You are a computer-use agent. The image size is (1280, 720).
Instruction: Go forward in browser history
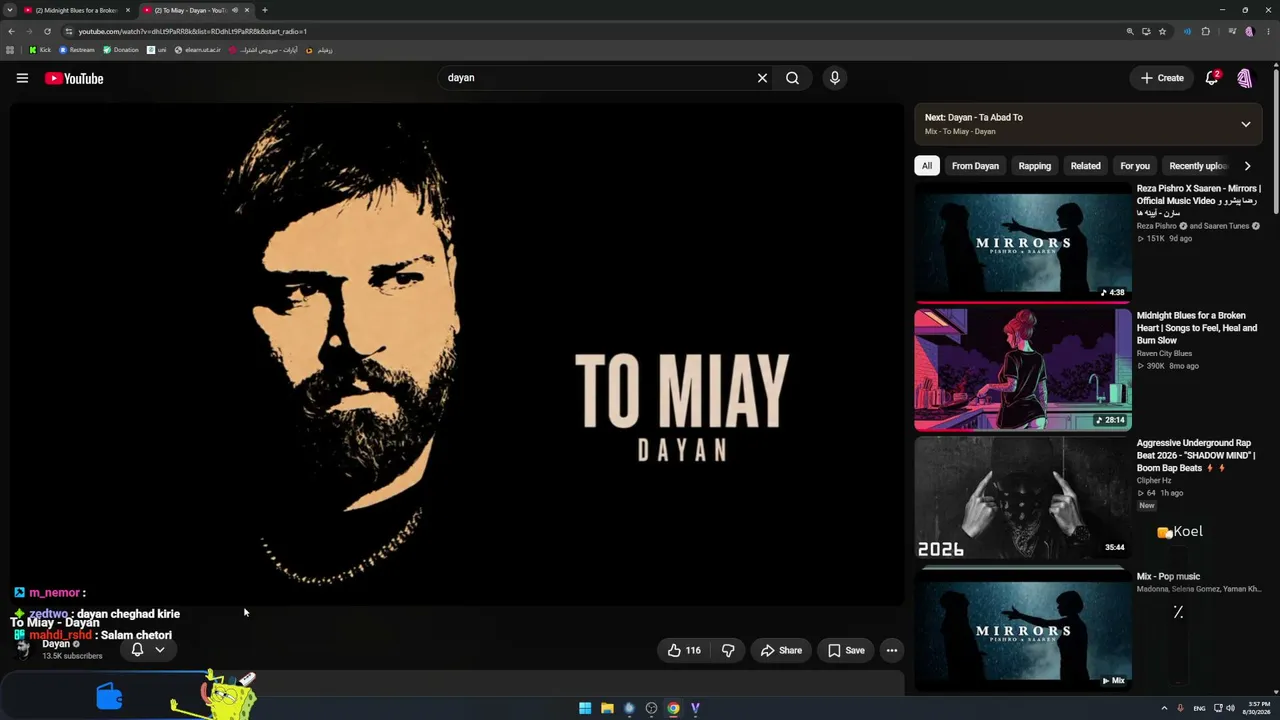point(29,31)
